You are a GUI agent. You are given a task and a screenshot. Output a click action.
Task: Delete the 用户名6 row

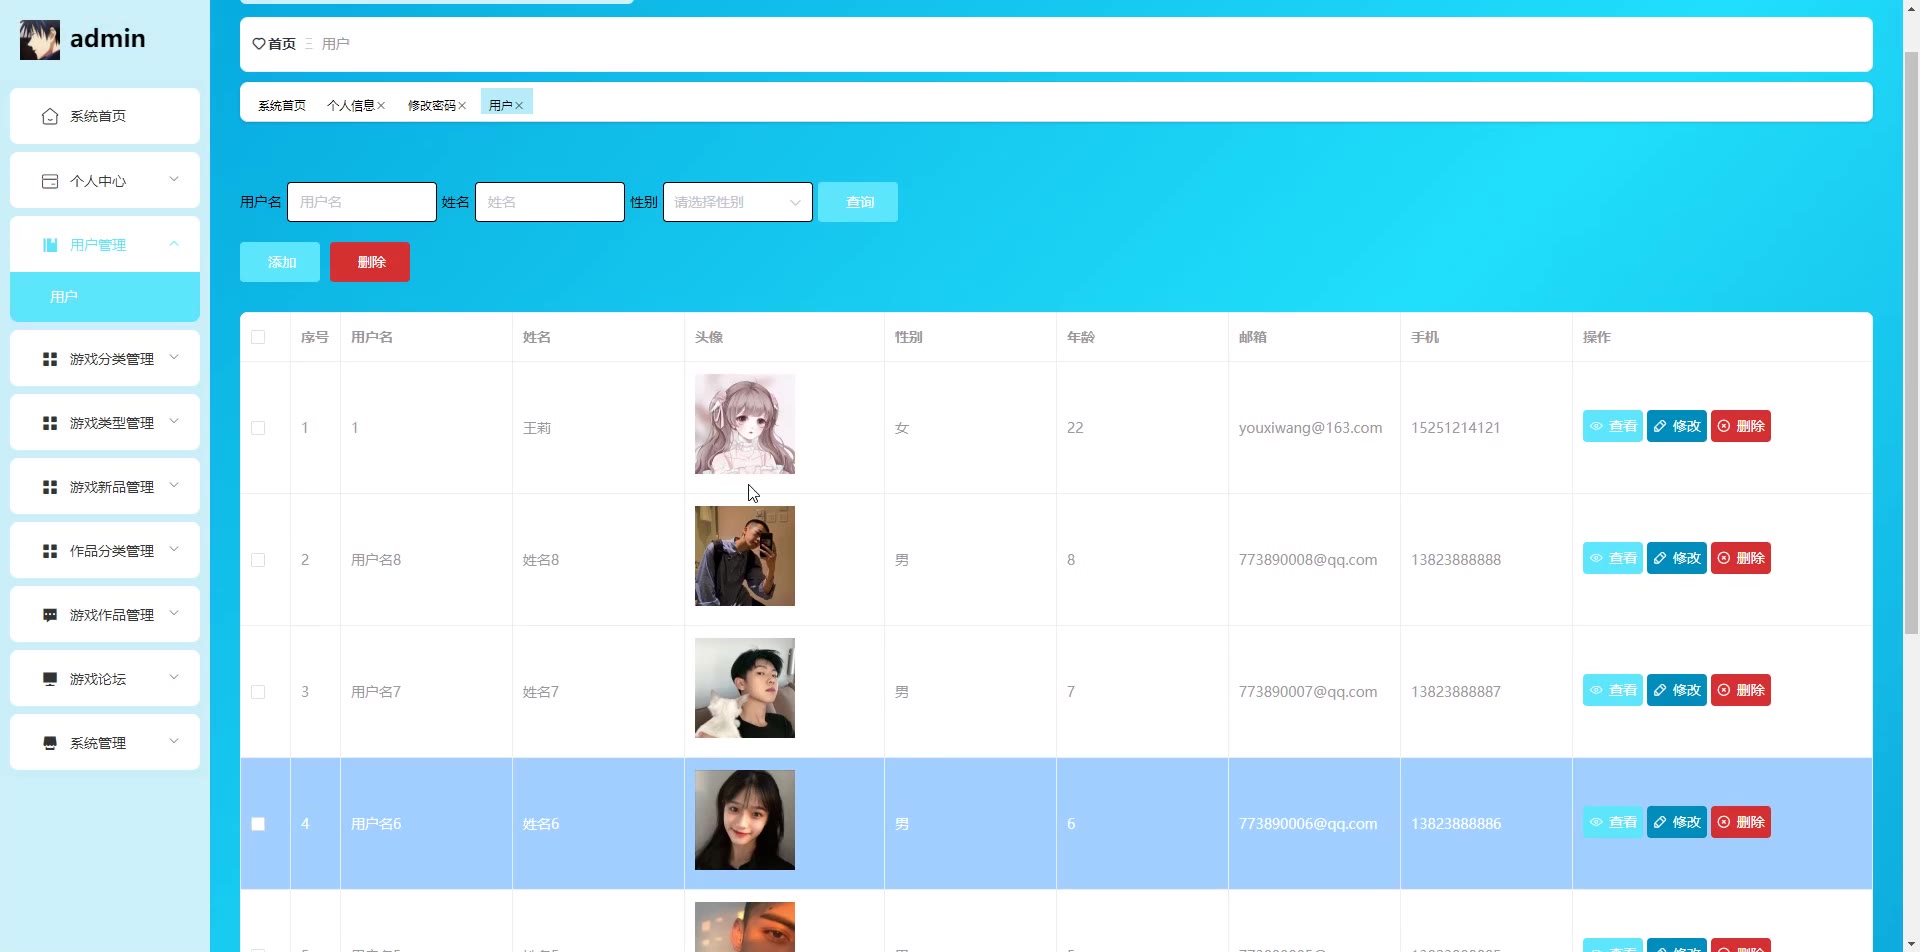click(x=1741, y=822)
